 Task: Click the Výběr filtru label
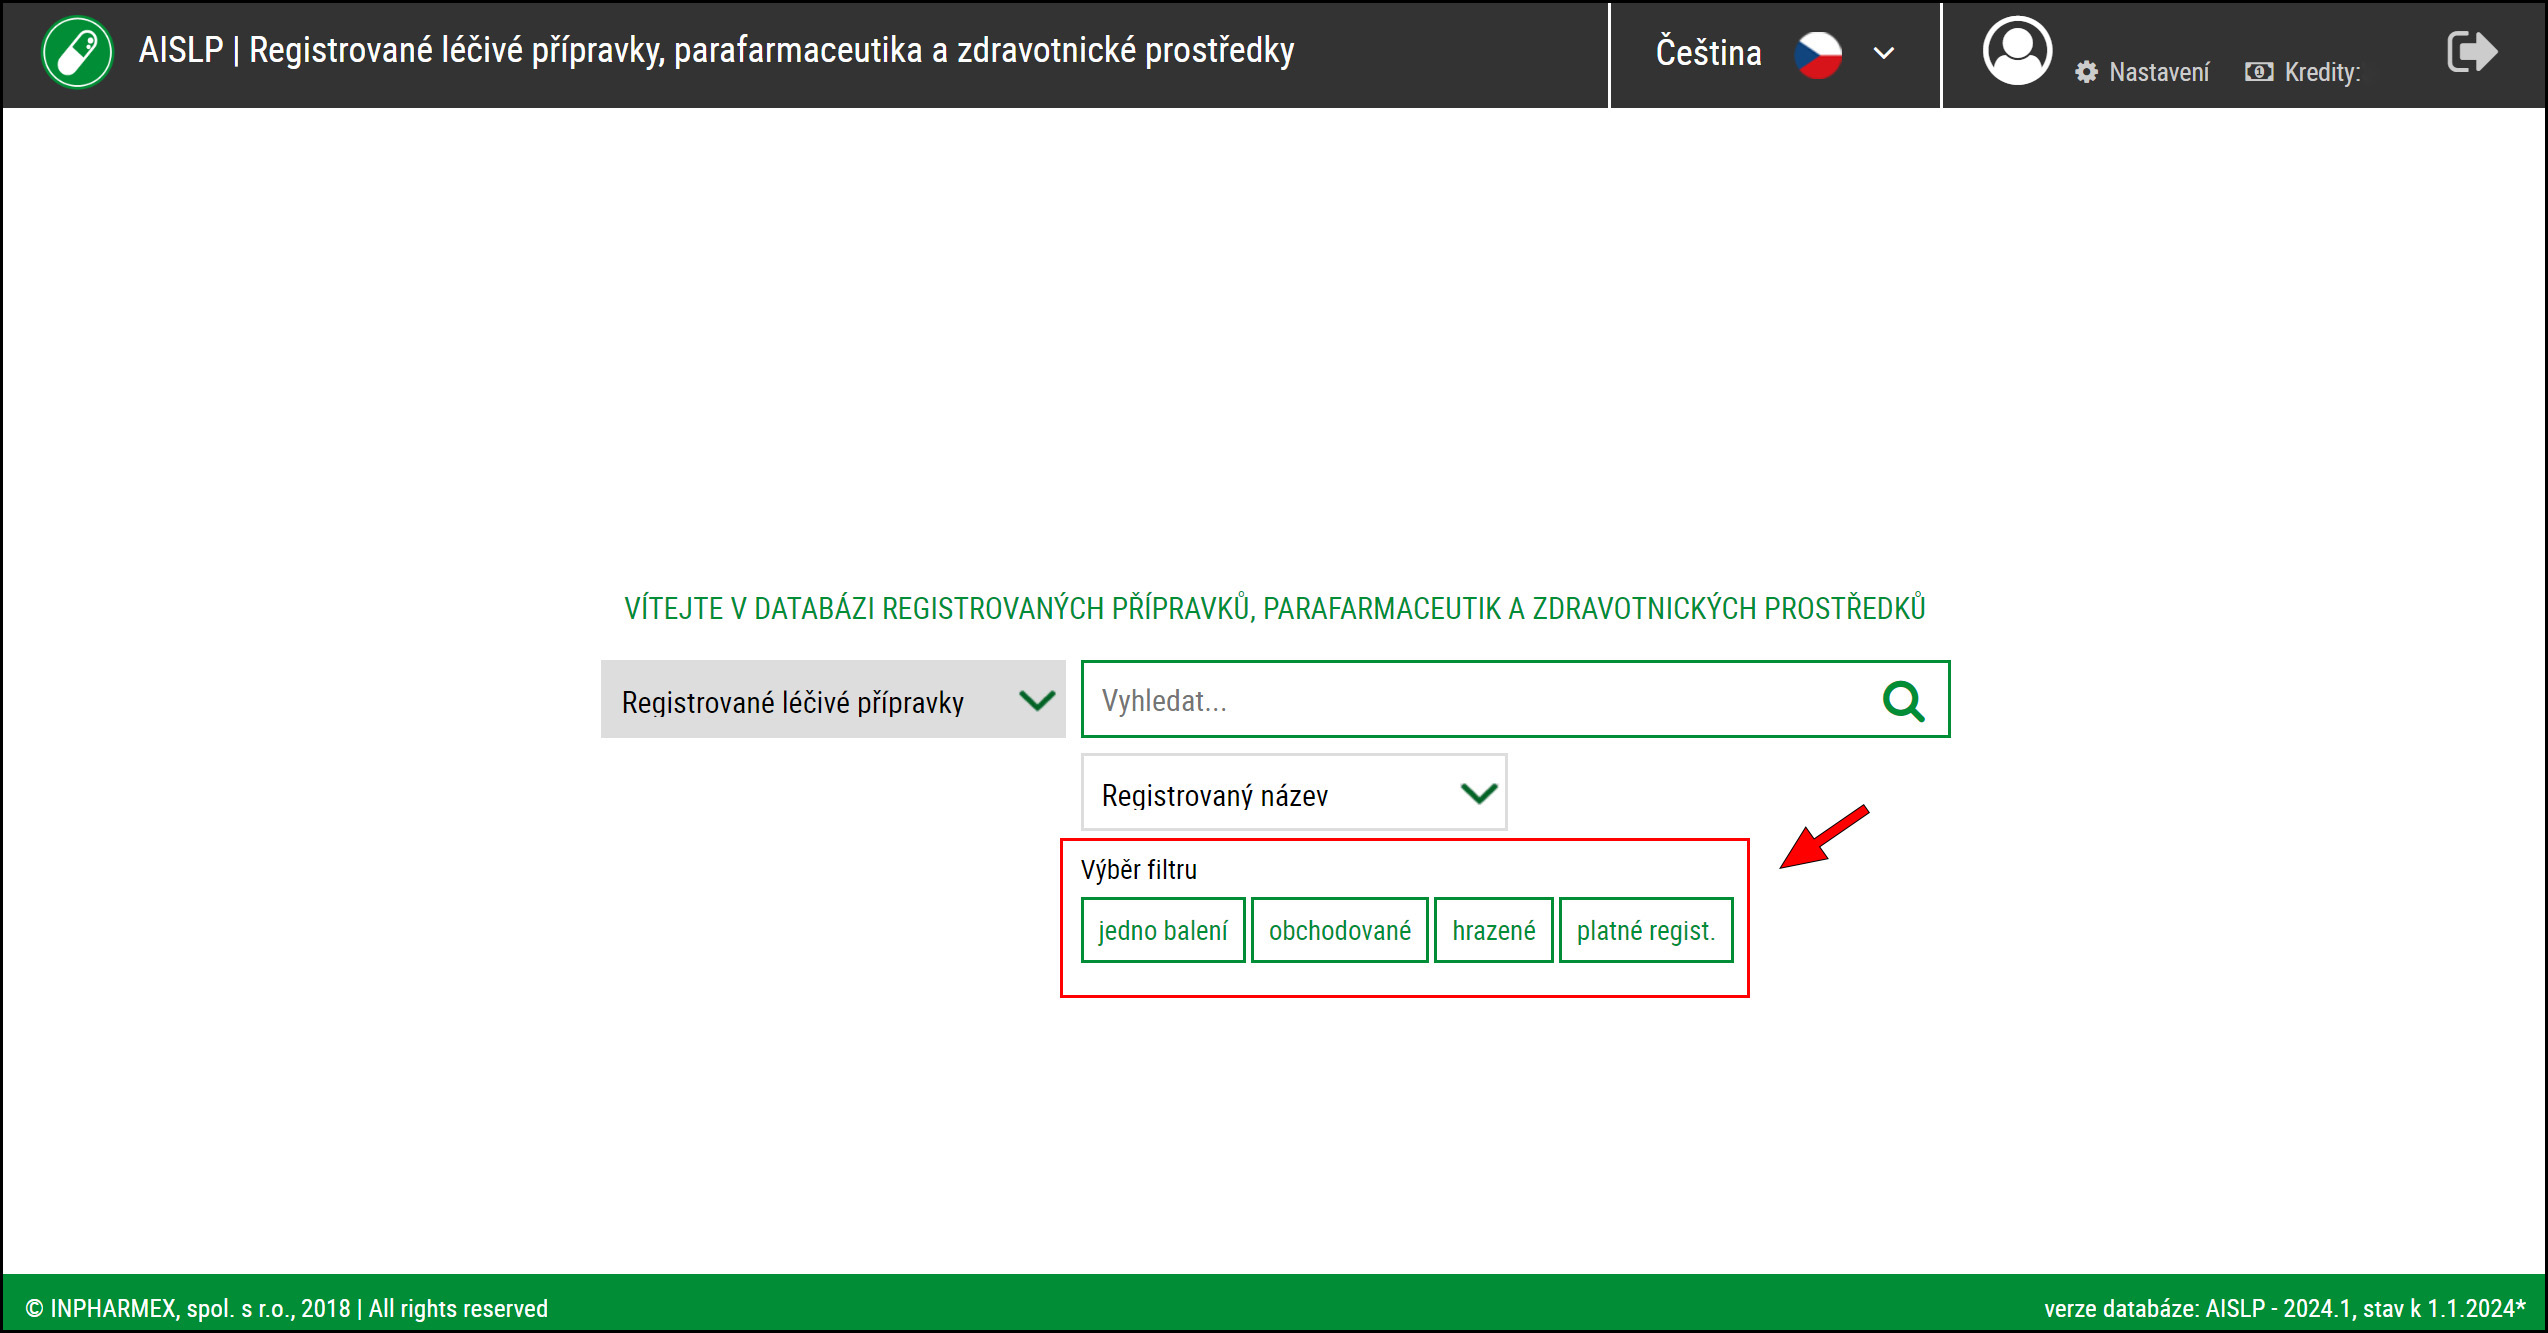(x=1139, y=869)
